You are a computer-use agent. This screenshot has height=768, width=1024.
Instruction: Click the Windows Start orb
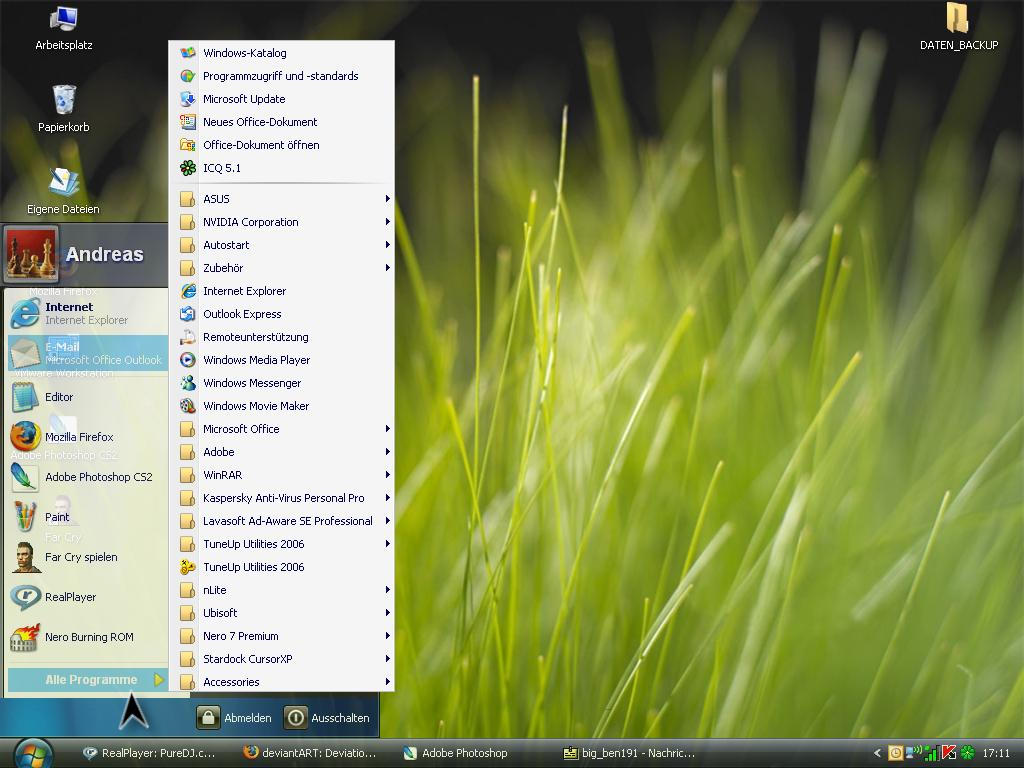(31, 754)
